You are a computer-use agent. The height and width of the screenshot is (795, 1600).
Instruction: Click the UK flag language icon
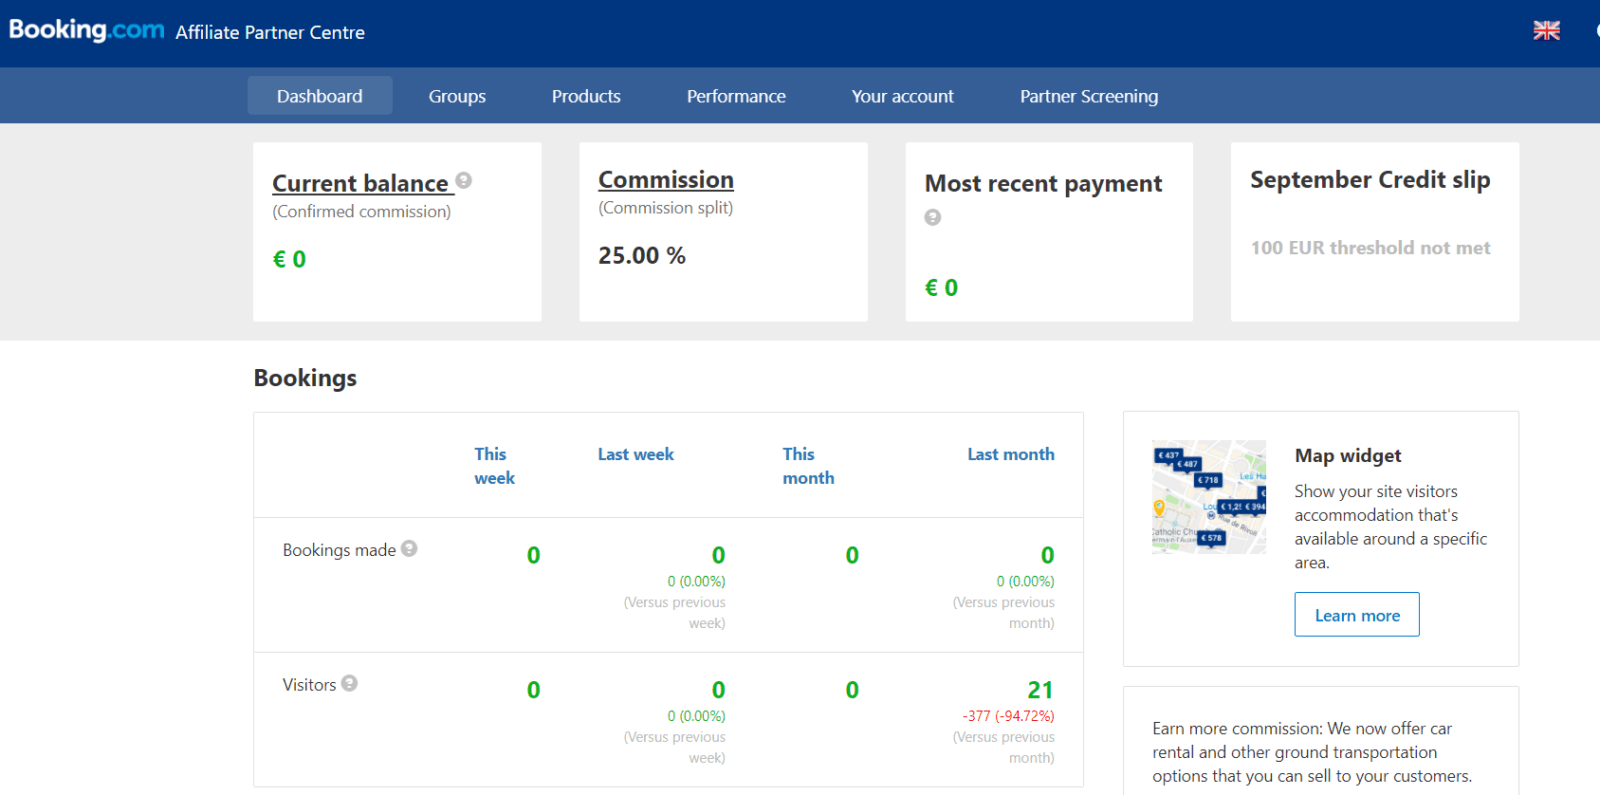pos(1546,31)
